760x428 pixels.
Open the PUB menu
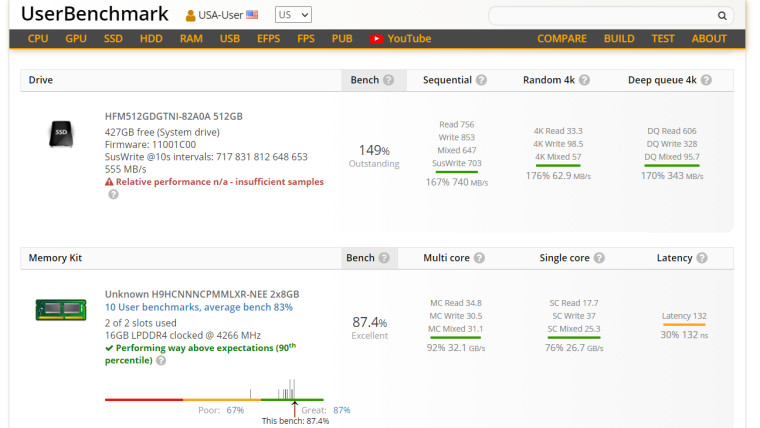pos(342,39)
